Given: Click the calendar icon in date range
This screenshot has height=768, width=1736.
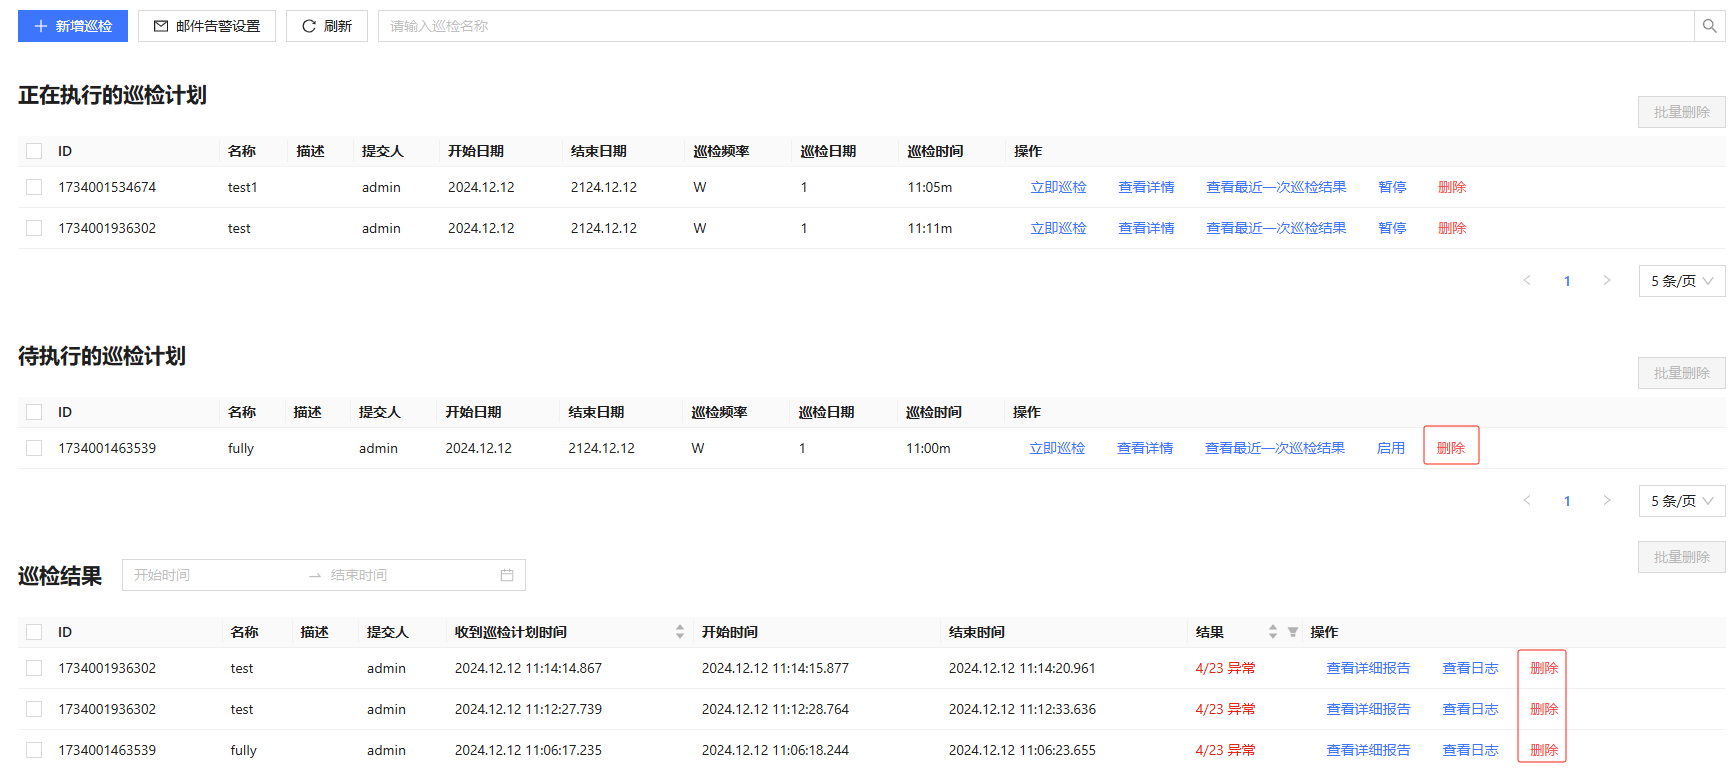Looking at the screenshot, I should tap(507, 575).
